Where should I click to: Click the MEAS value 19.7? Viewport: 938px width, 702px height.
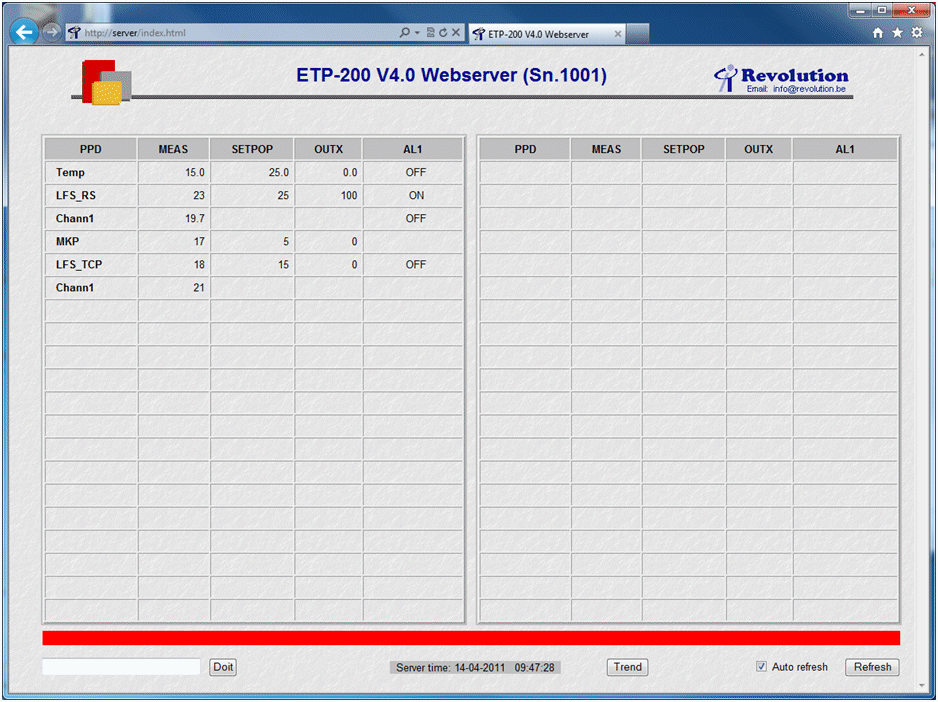[x=194, y=218]
